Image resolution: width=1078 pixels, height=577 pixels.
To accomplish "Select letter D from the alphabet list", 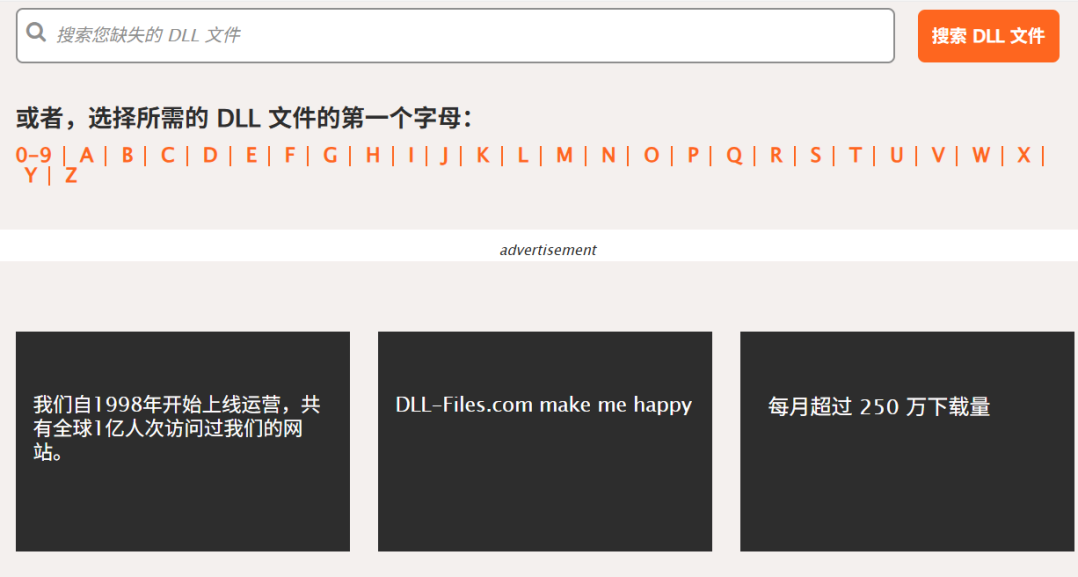I will (x=208, y=156).
